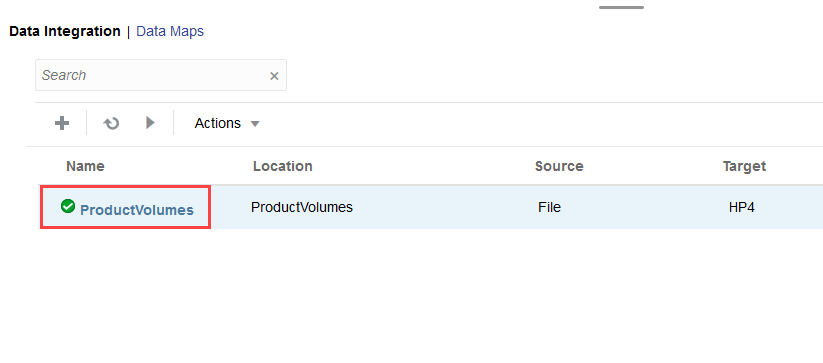Click the Data Integration heading

click(x=65, y=31)
